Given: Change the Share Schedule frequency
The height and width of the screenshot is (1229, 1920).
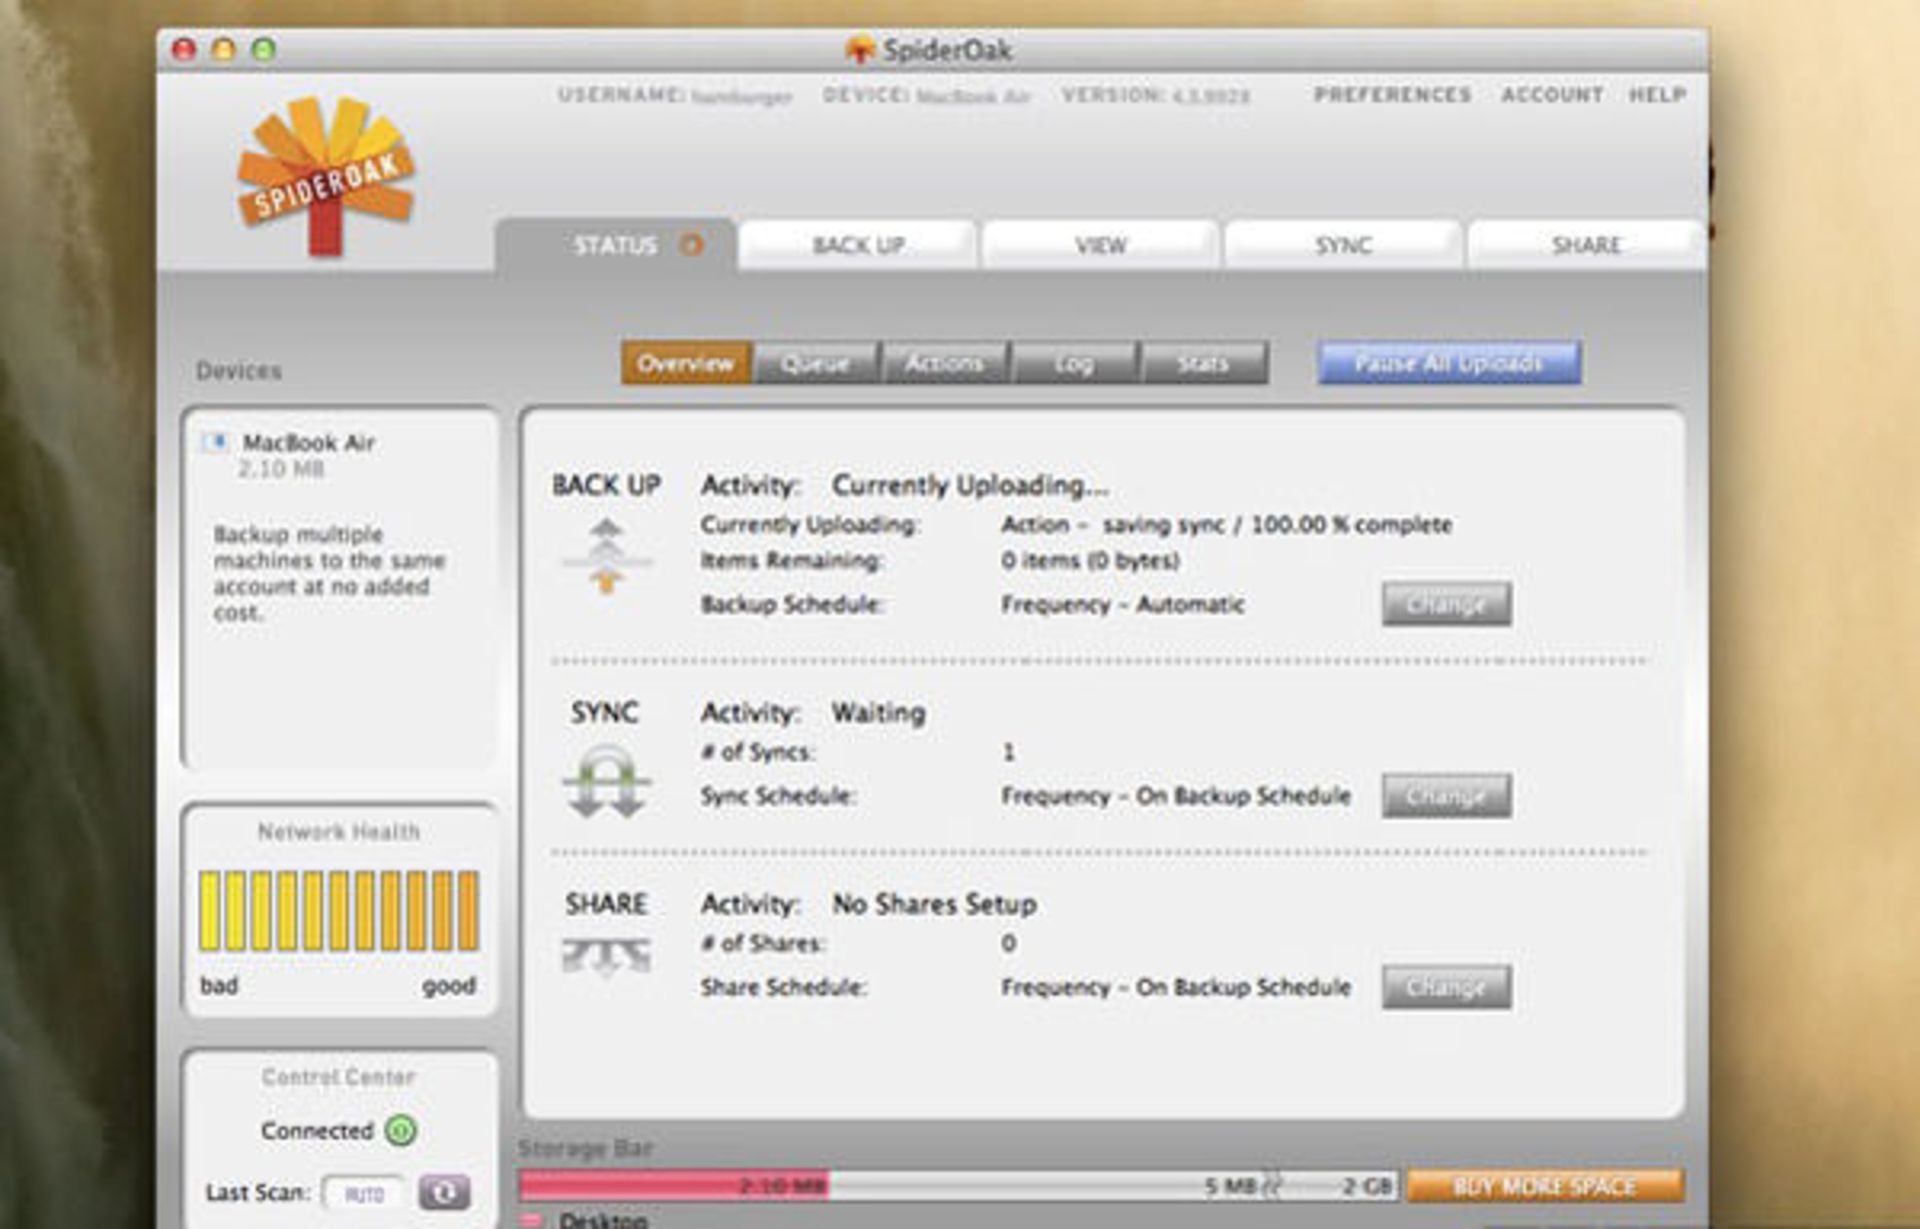Looking at the screenshot, I should pyautogui.click(x=1446, y=987).
